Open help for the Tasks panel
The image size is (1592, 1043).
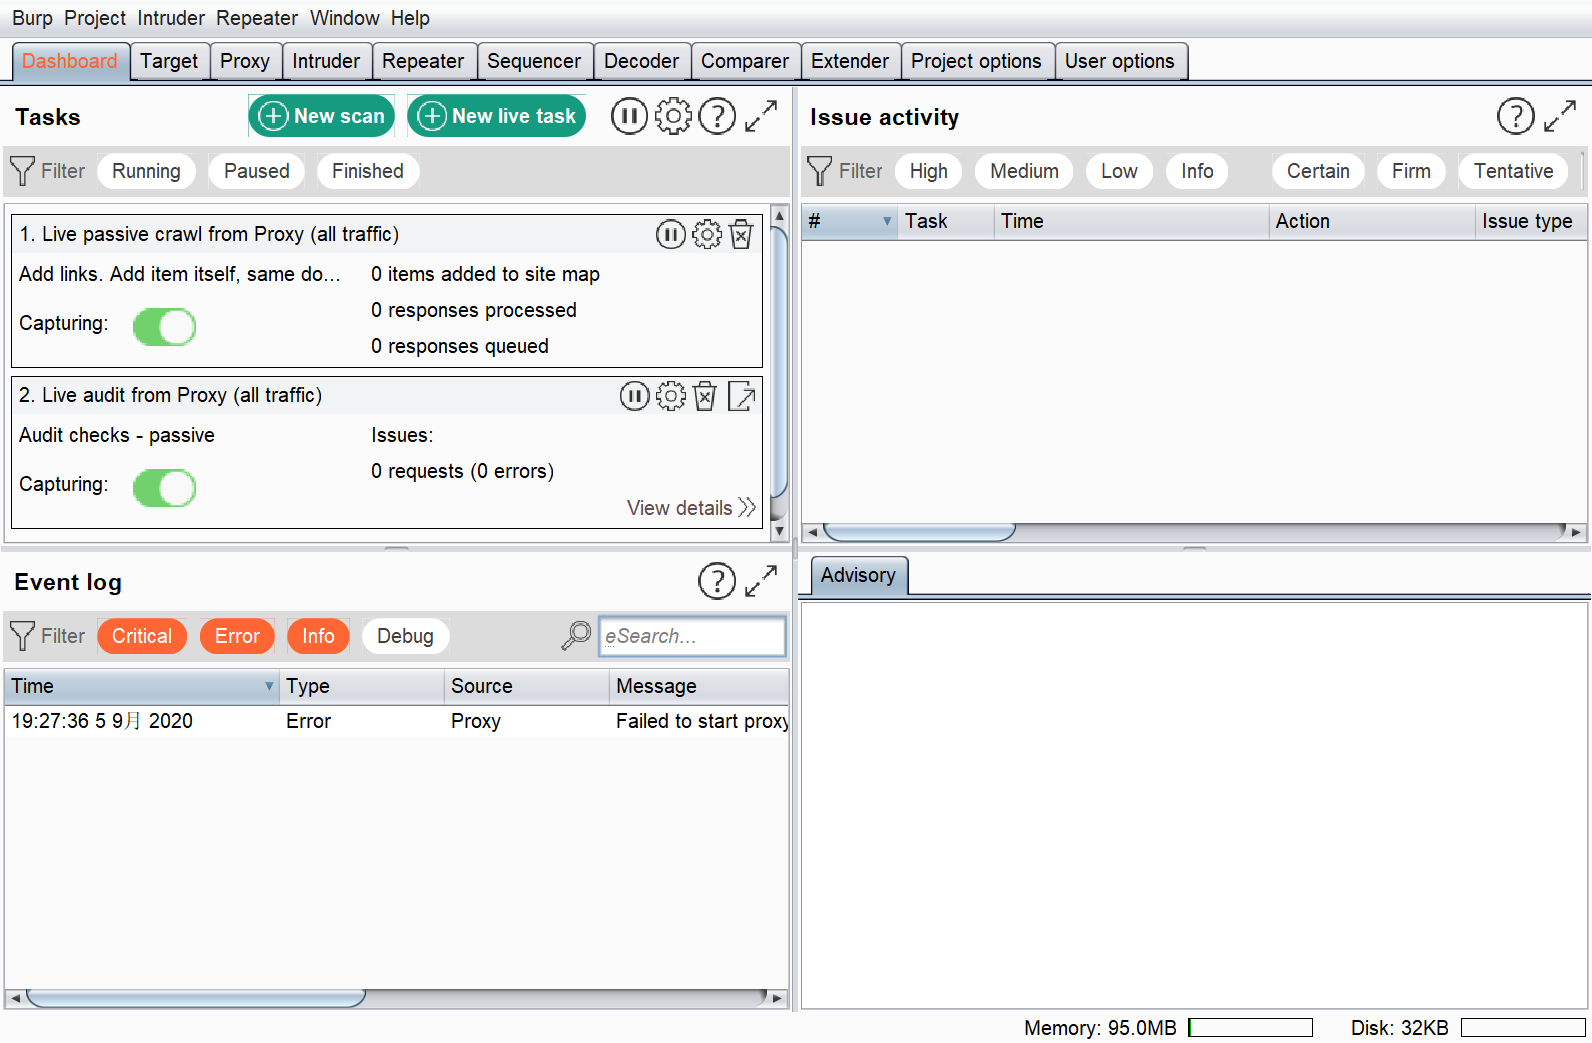pyautogui.click(x=717, y=117)
